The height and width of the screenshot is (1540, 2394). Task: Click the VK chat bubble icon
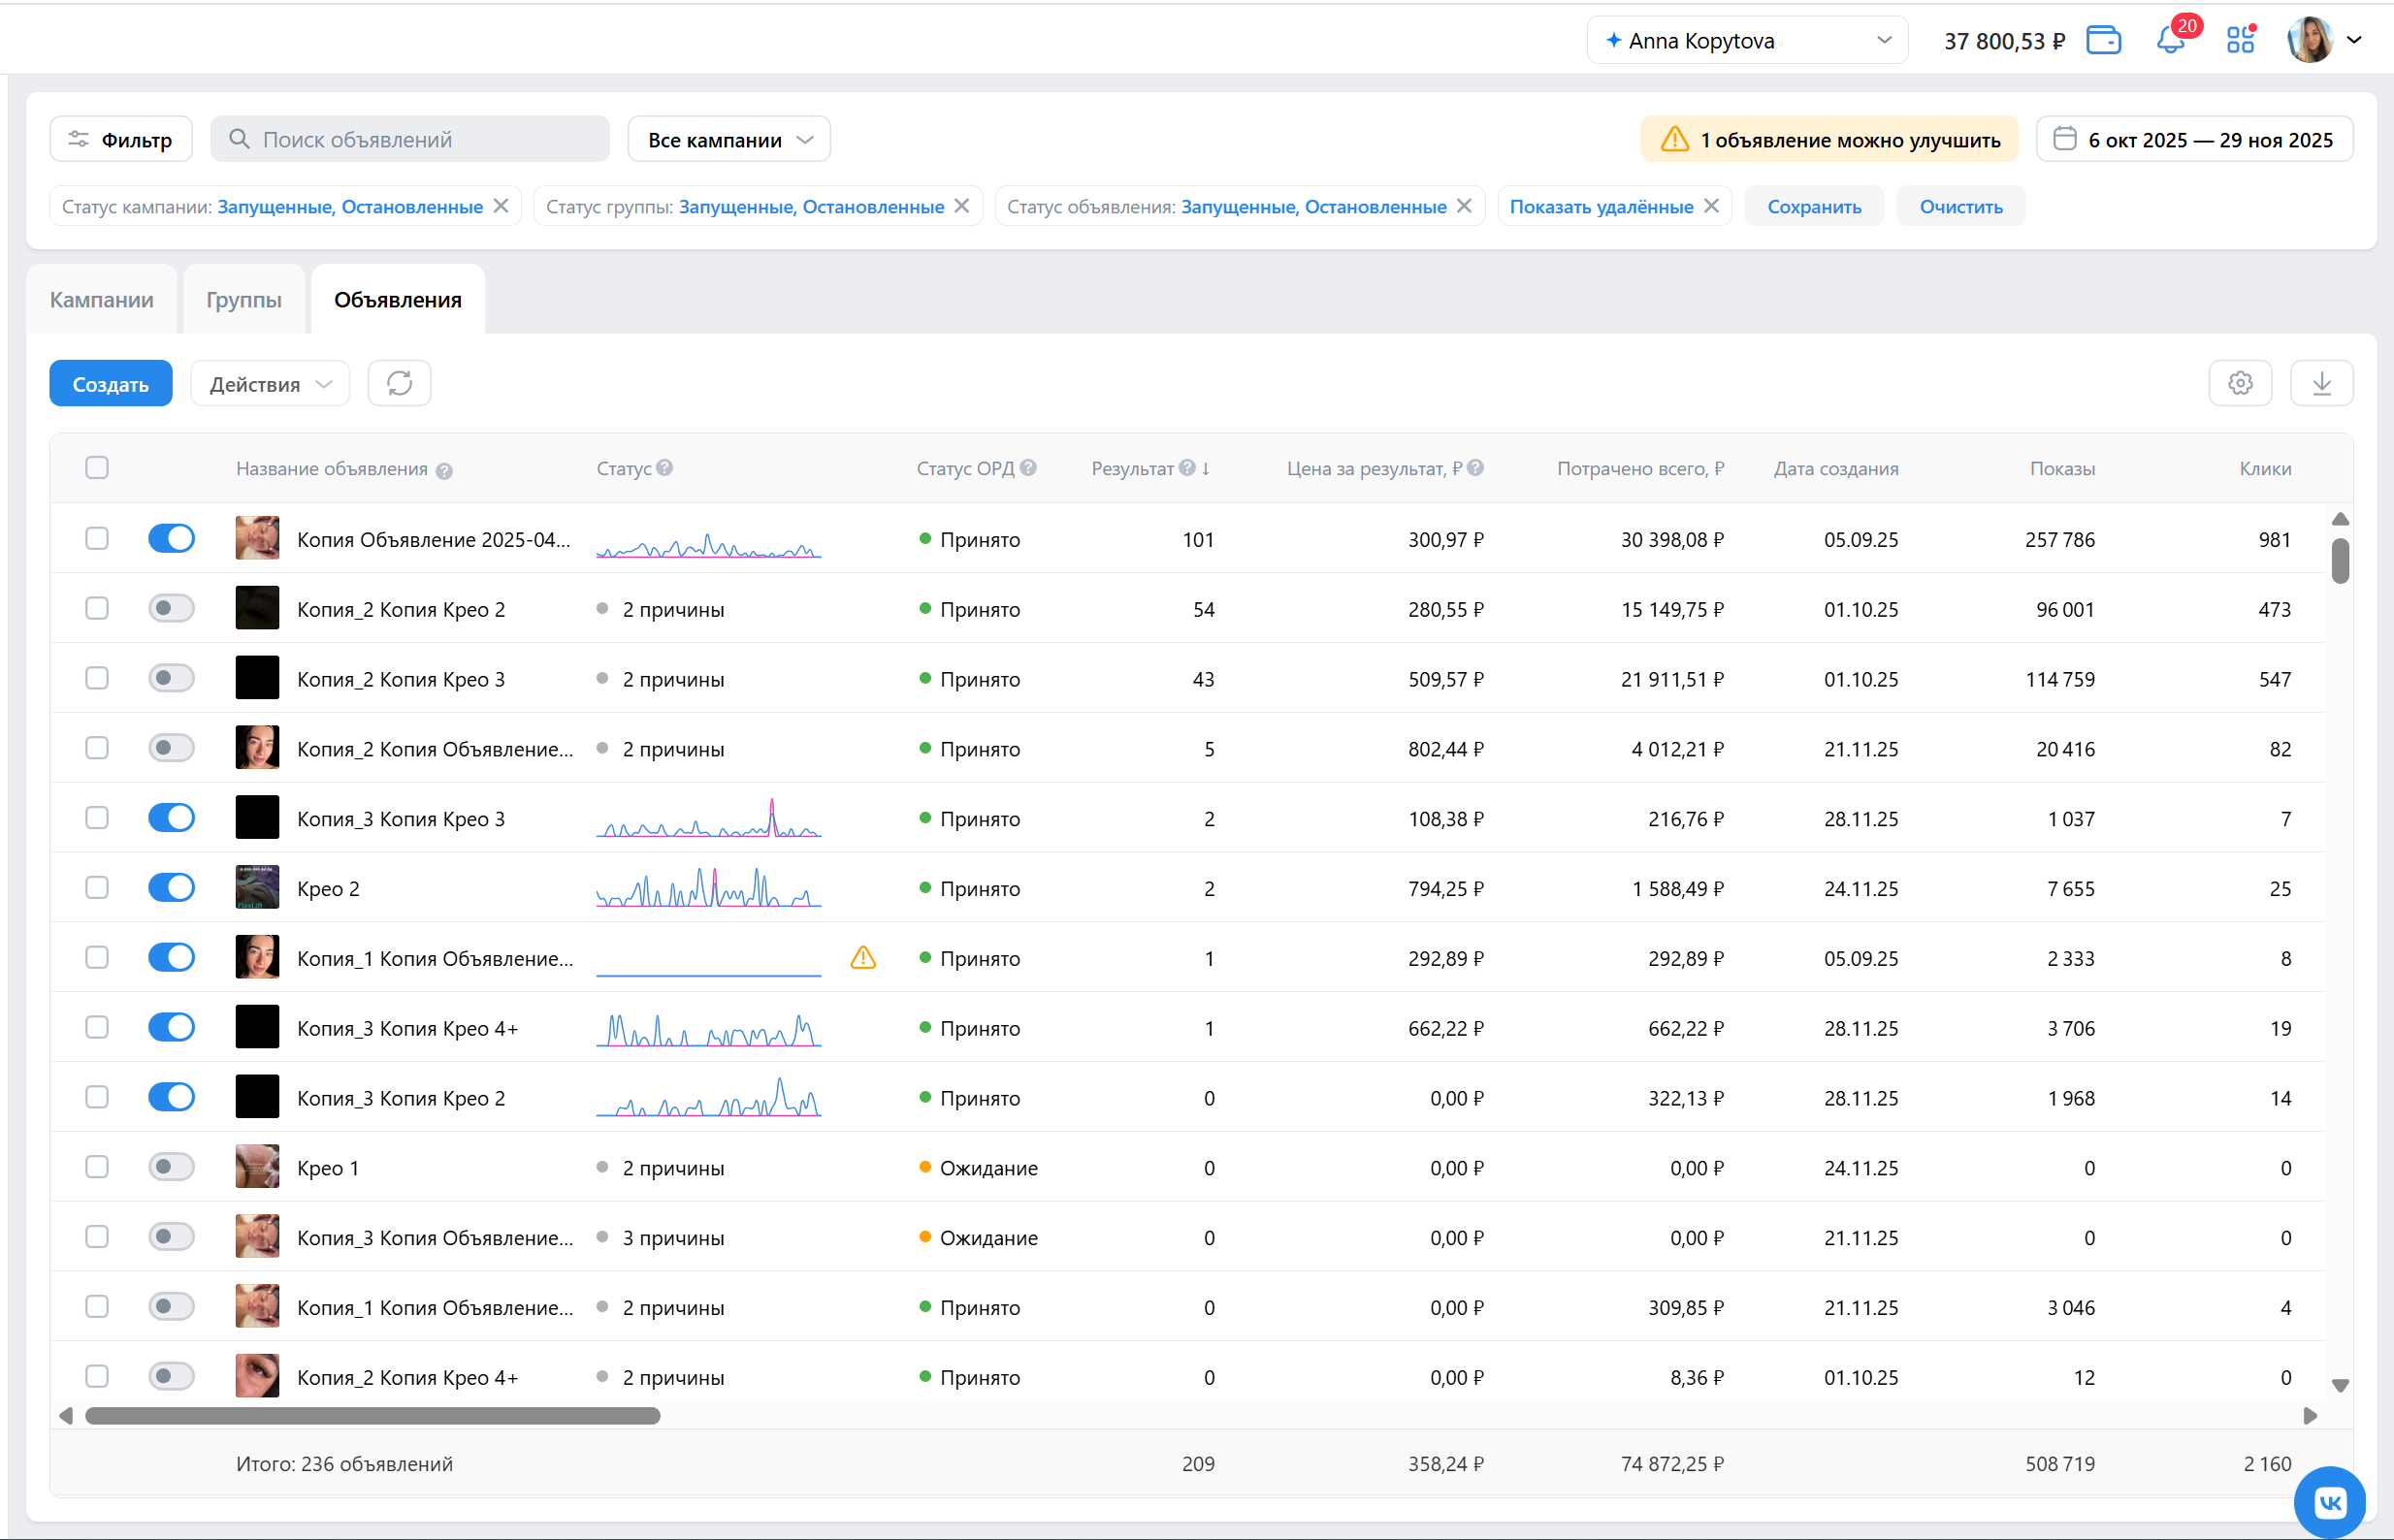coord(2329,1501)
